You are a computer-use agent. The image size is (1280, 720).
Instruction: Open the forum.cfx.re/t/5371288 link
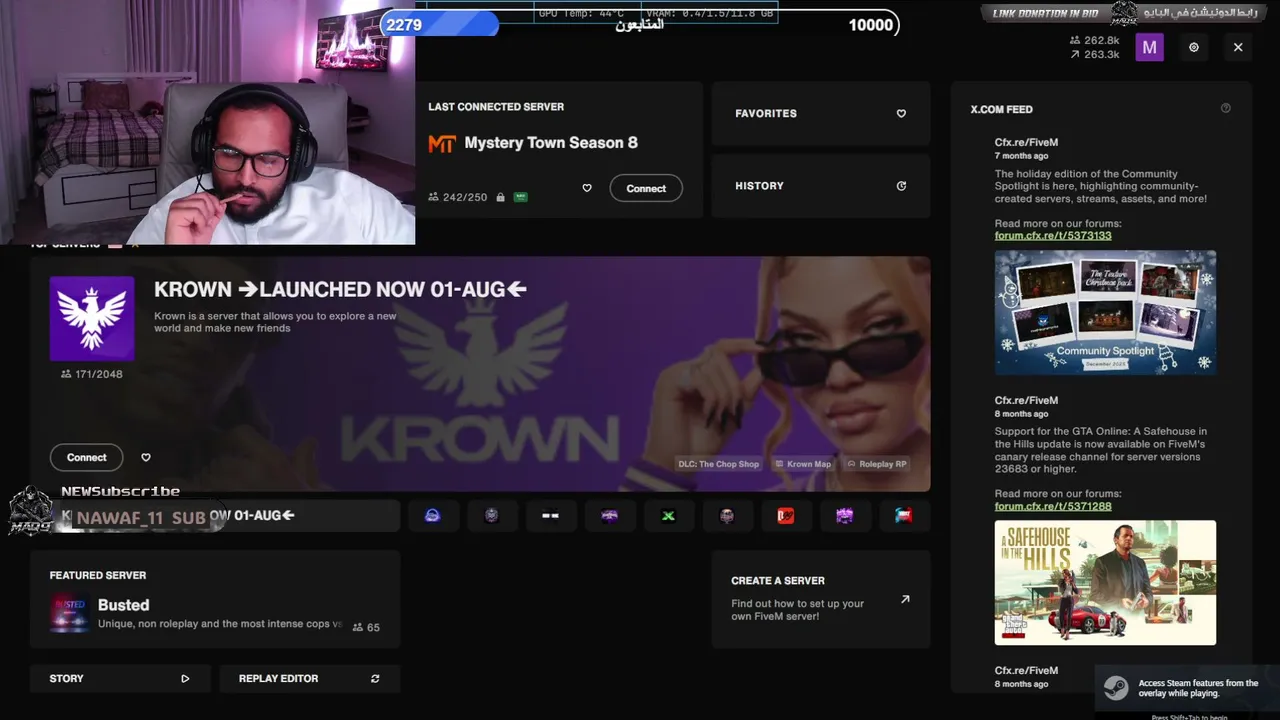click(1053, 506)
